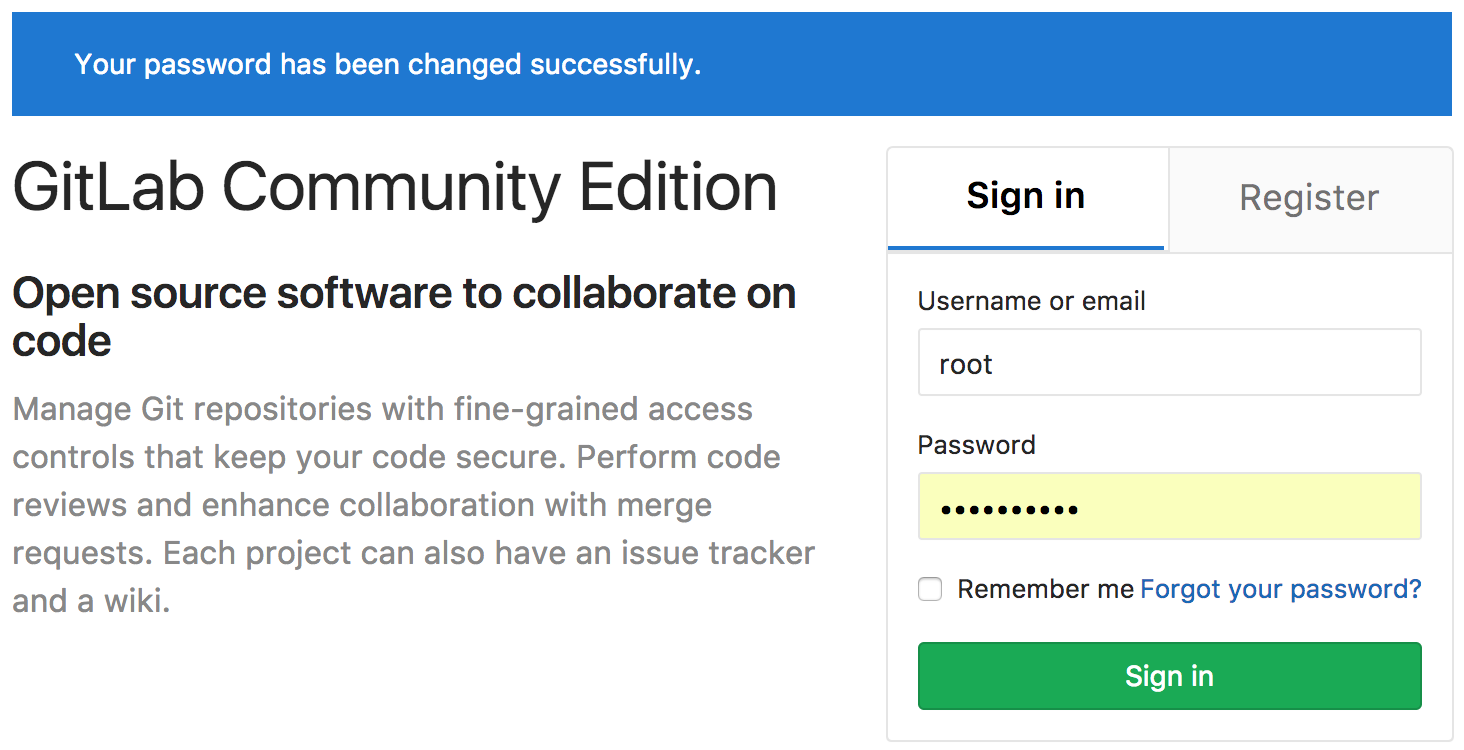
Task: Tick the Remember me checkbox
Action: point(930,590)
